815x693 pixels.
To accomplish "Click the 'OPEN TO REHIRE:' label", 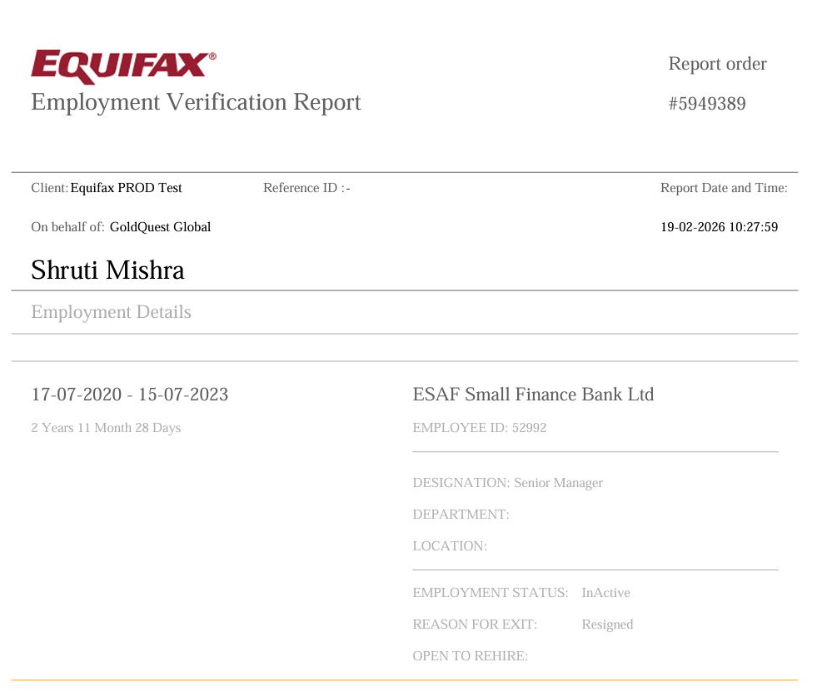I will [470, 656].
